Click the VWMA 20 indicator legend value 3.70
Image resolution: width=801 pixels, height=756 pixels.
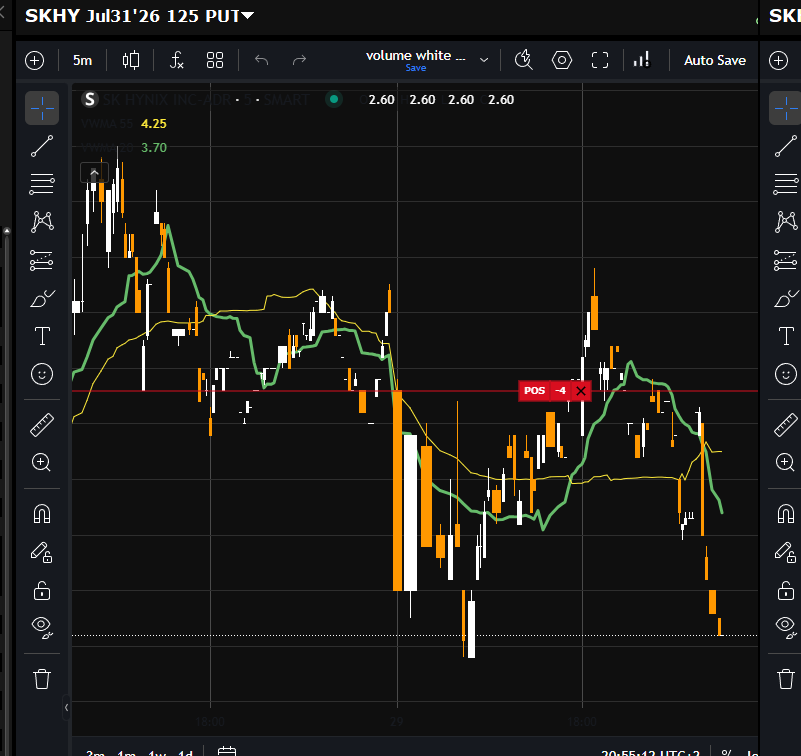(x=154, y=148)
